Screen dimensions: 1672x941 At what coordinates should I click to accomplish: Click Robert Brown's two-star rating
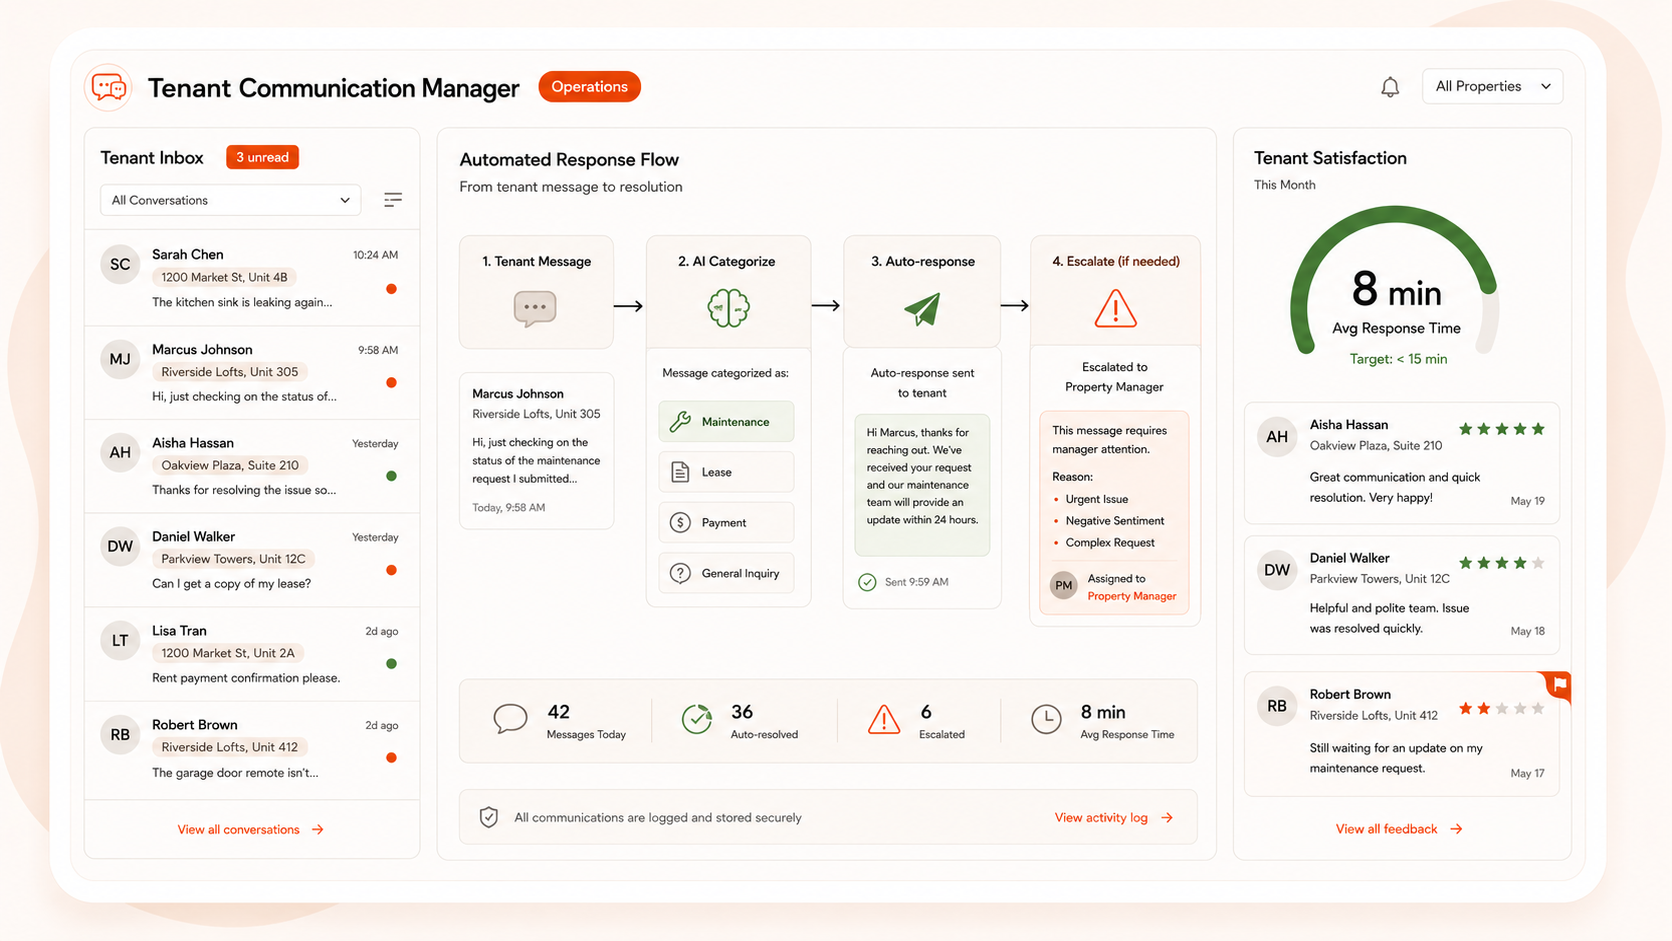1502,709
